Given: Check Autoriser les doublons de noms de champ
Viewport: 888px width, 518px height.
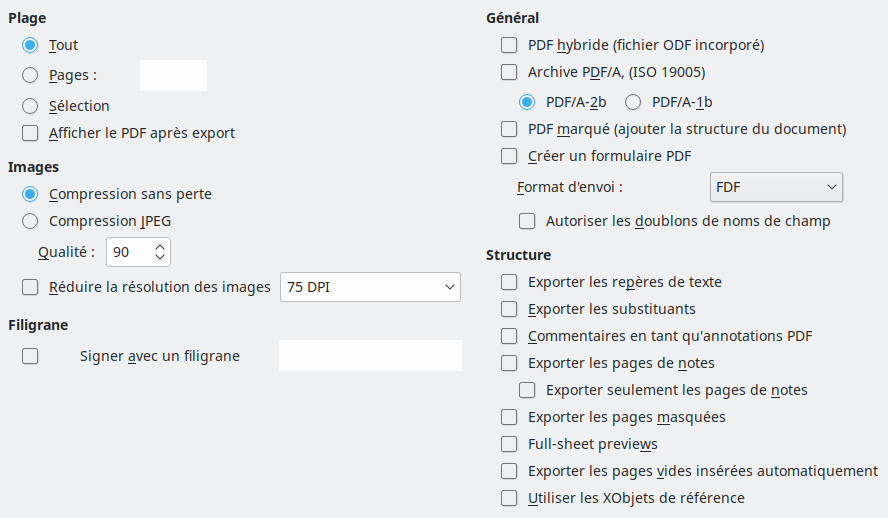Looking at the screenshot, I should click(x=527, y=221).
